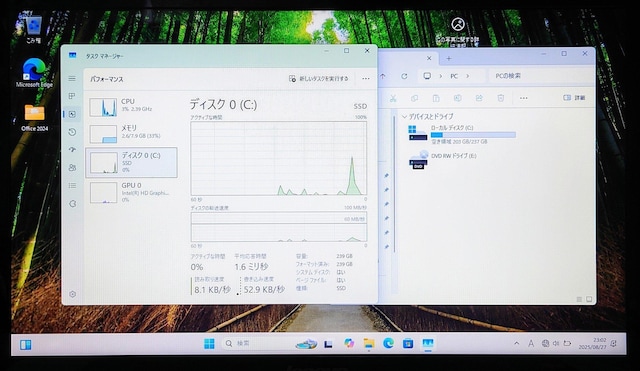The height and width of the screenshot is (371, 640).
Task: Select CPU performance graph entry
Action: (131, 107)
